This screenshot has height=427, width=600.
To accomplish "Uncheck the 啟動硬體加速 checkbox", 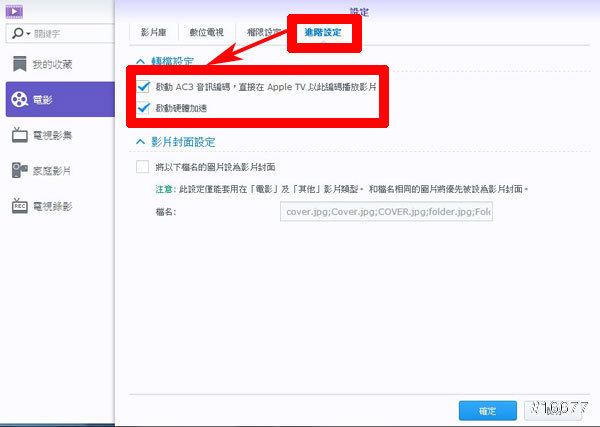I will click(x=143, y=107).
